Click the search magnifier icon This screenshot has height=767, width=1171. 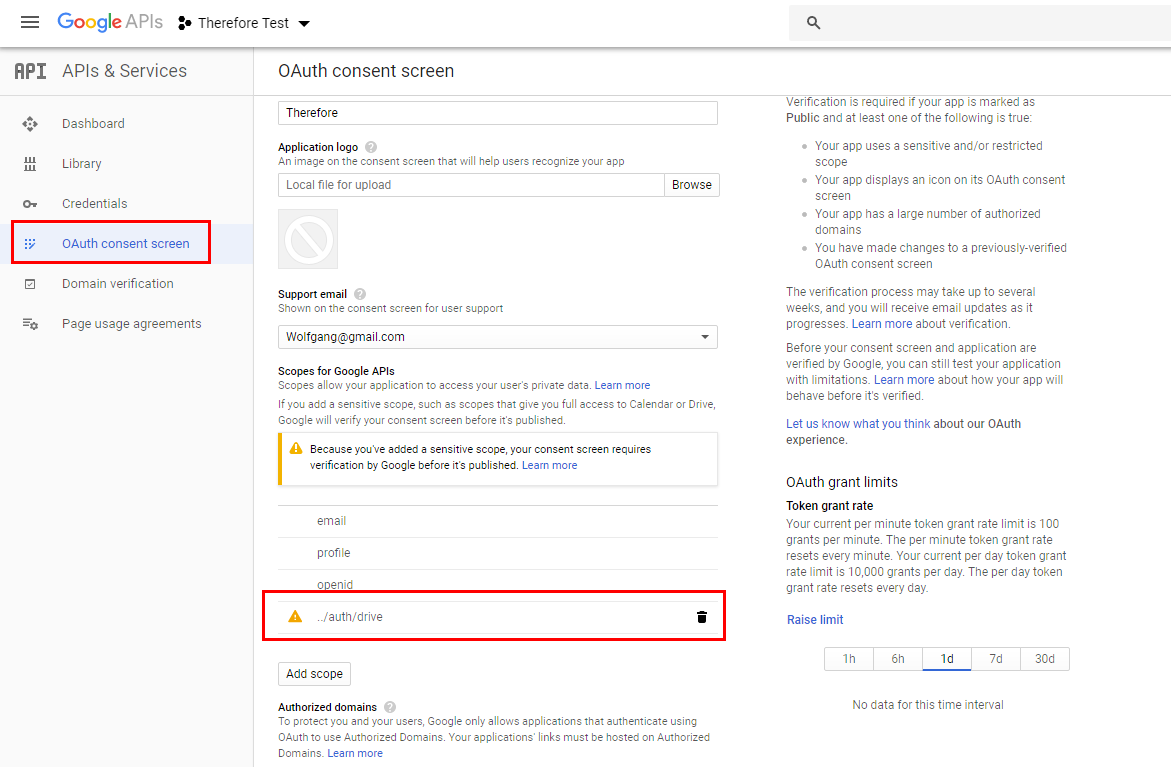[x=813, y=23]
